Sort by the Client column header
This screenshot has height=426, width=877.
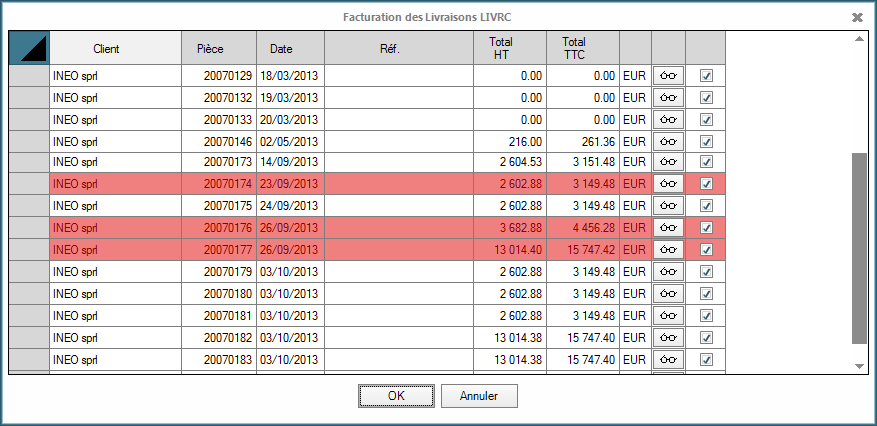tap(113, 48)
